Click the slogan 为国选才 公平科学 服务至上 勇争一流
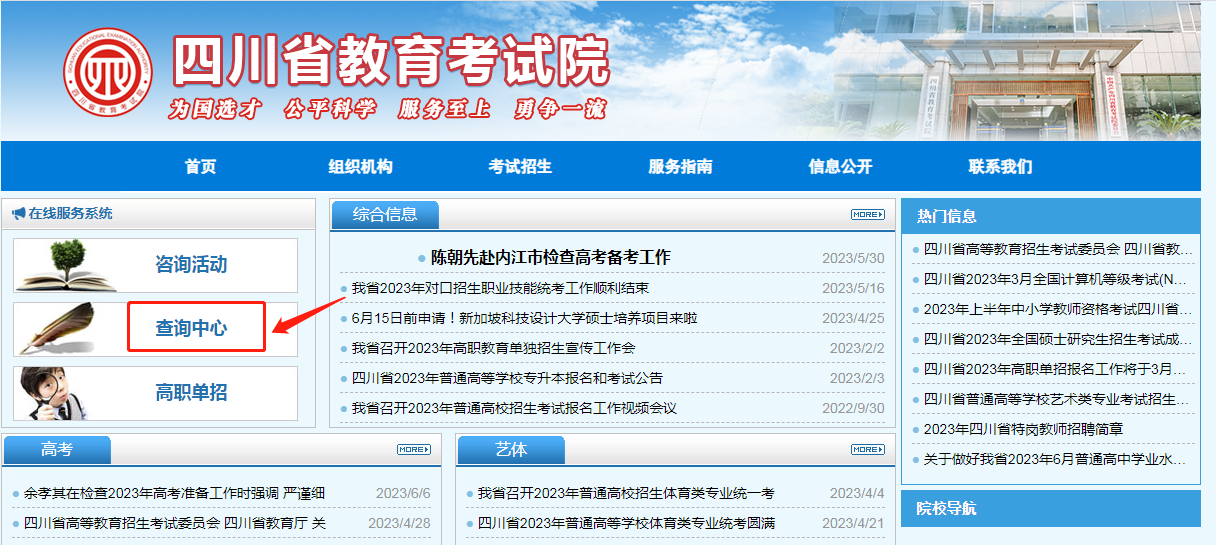The image size is (1216, 545). pos(387,109)
